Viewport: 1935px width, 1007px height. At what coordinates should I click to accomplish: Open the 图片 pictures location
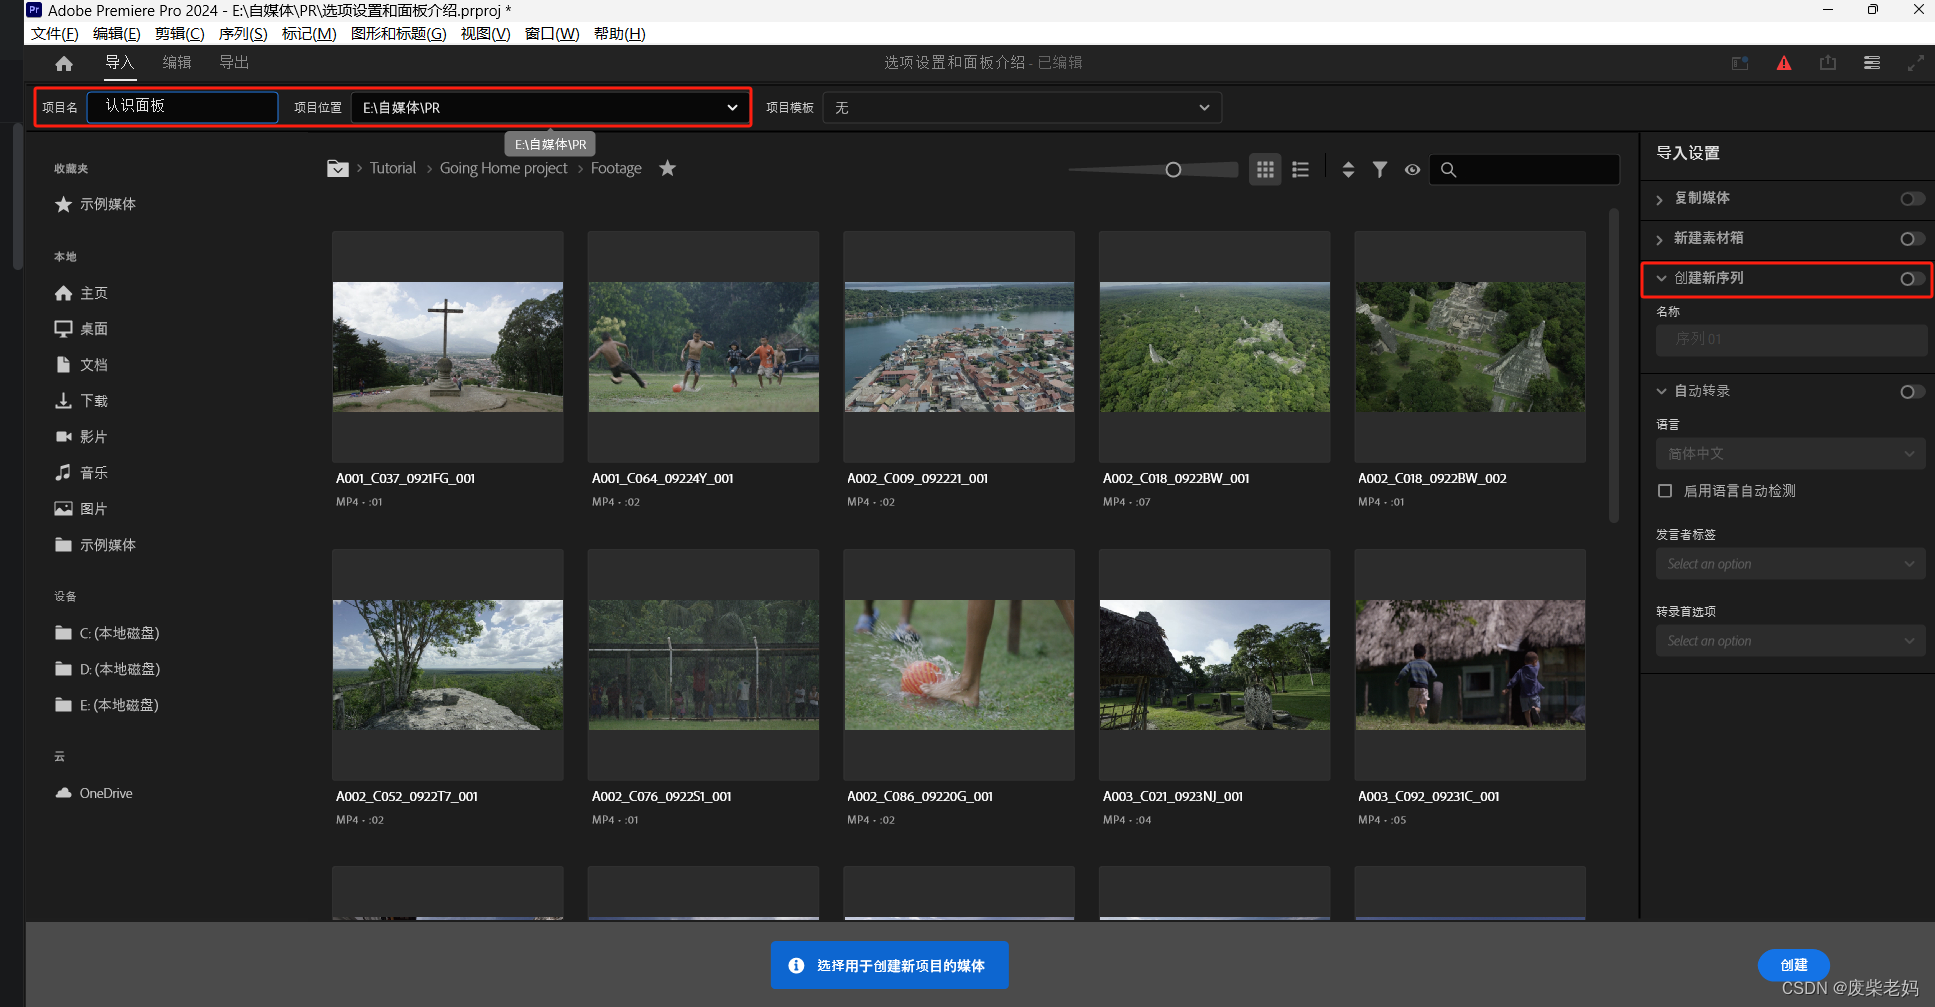(82, 509)
